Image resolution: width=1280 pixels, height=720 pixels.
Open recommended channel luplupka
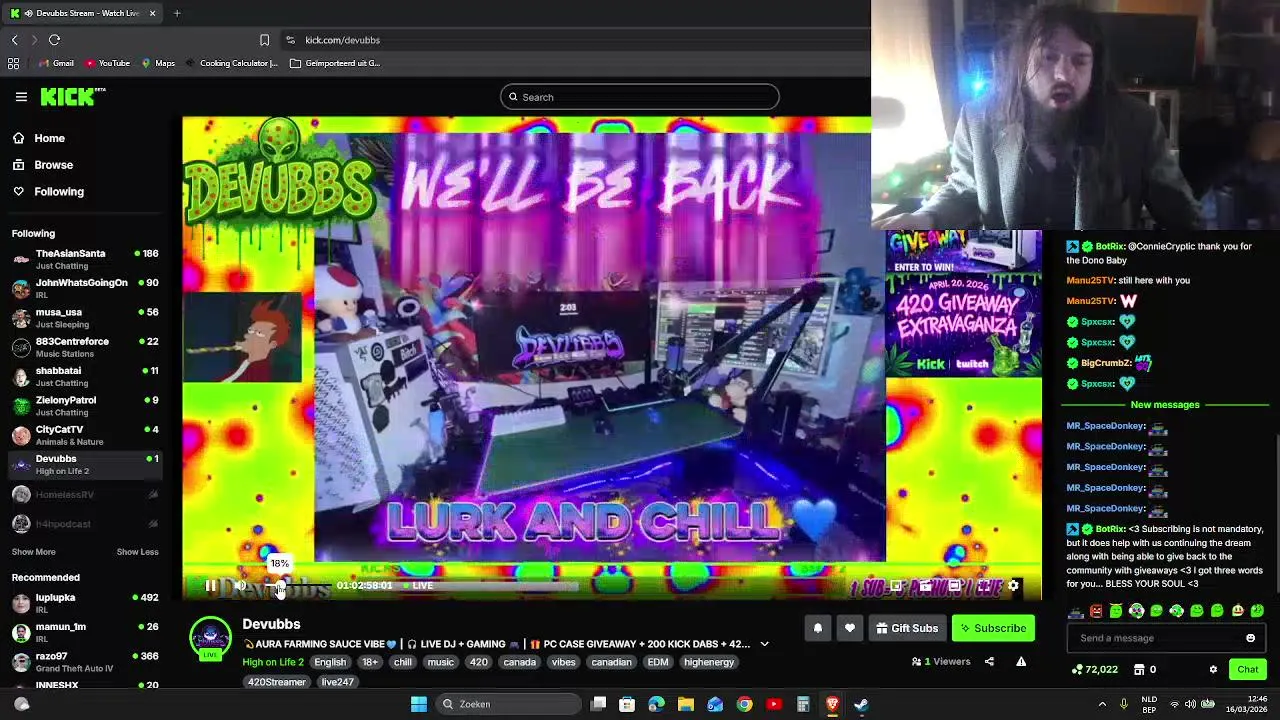click(x=85, y=603)
